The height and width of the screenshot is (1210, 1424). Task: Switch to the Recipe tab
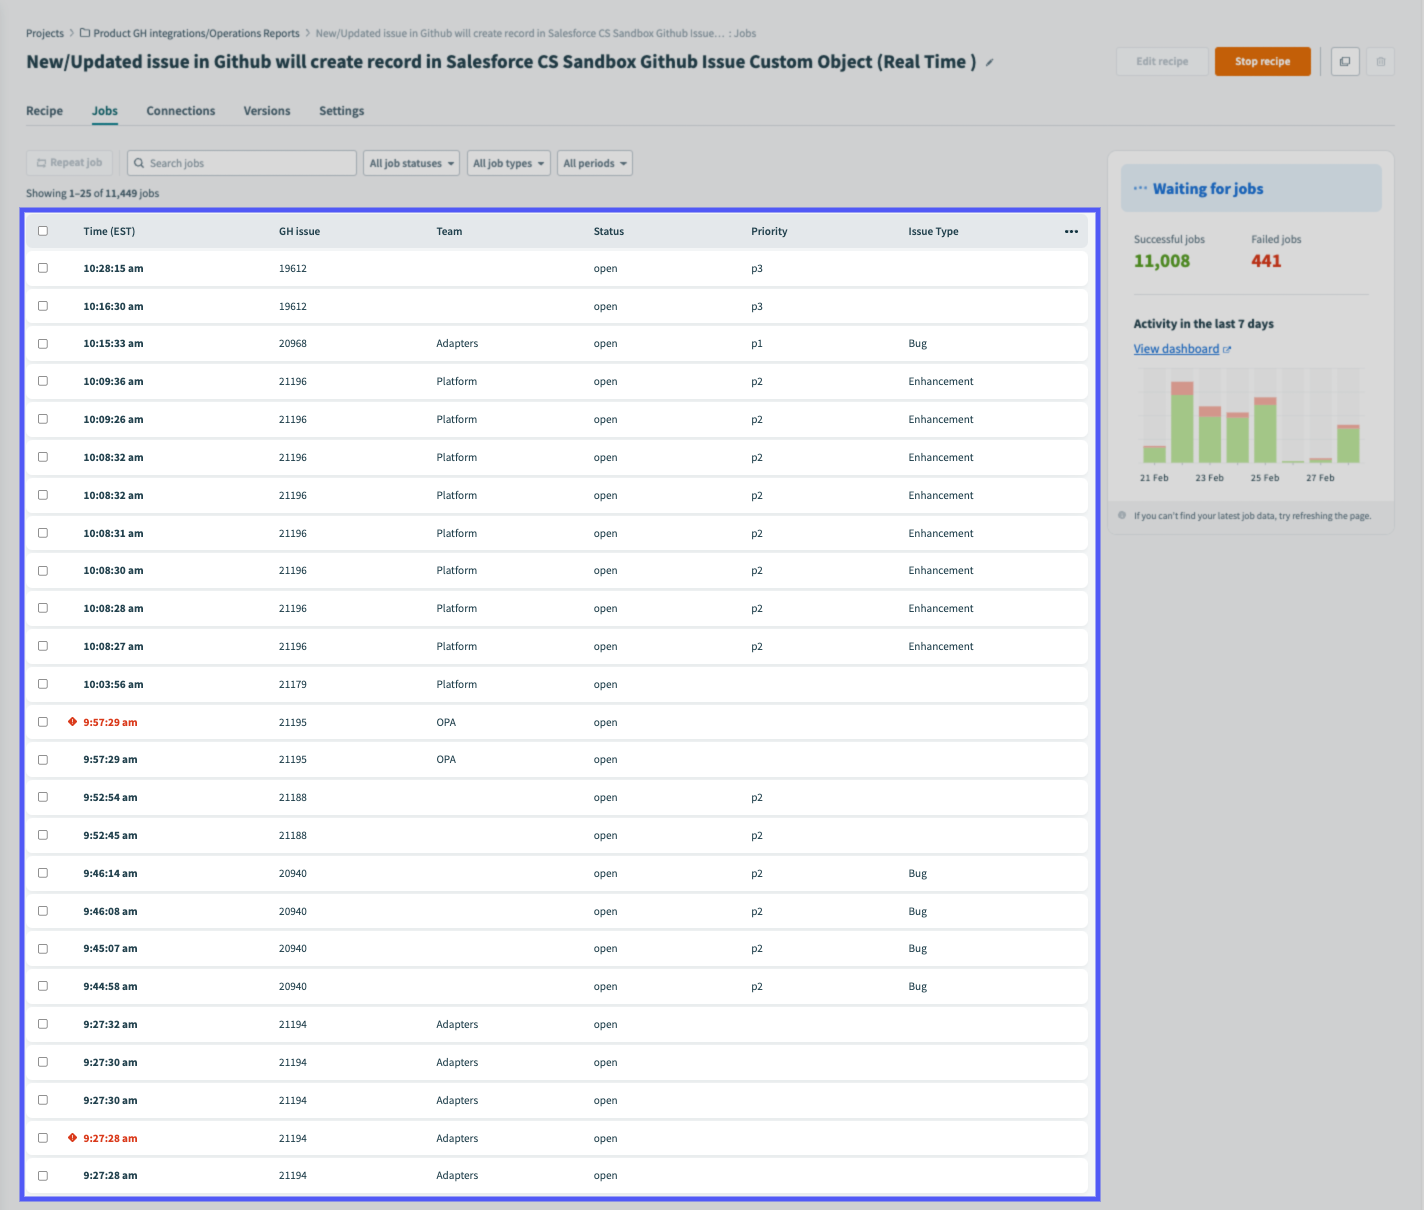(x=44, y=110)
